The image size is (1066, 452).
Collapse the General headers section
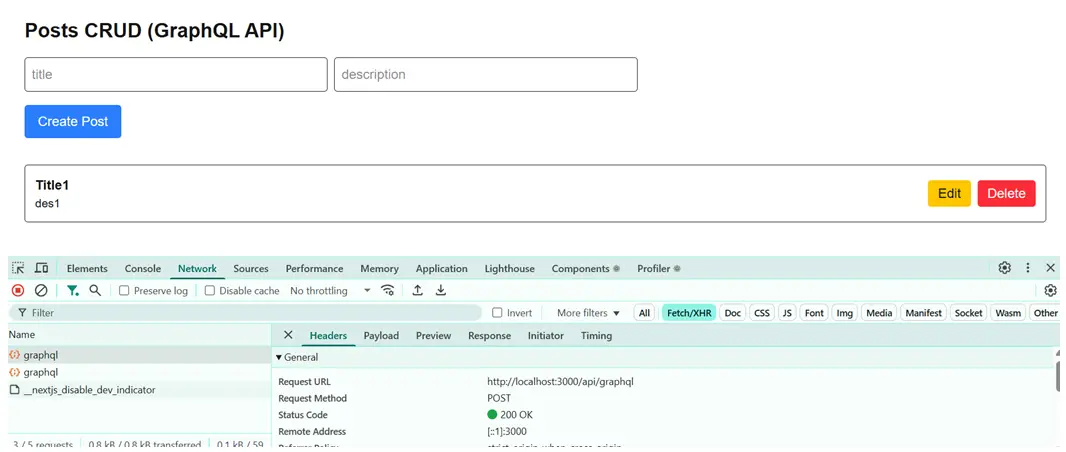click(279, 357)
